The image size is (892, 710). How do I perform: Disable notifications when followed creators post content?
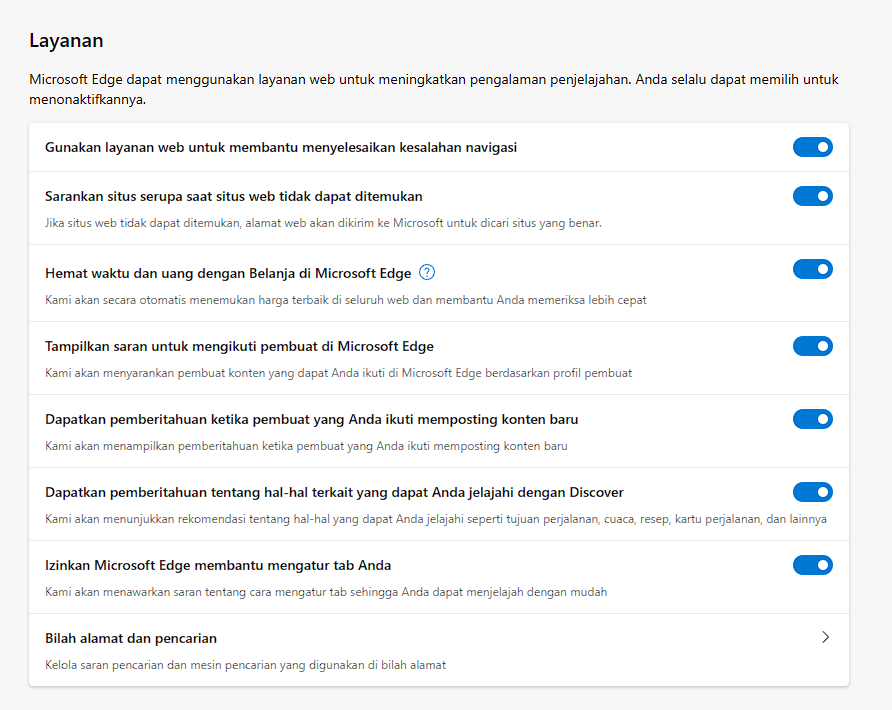tap(812, 419)
